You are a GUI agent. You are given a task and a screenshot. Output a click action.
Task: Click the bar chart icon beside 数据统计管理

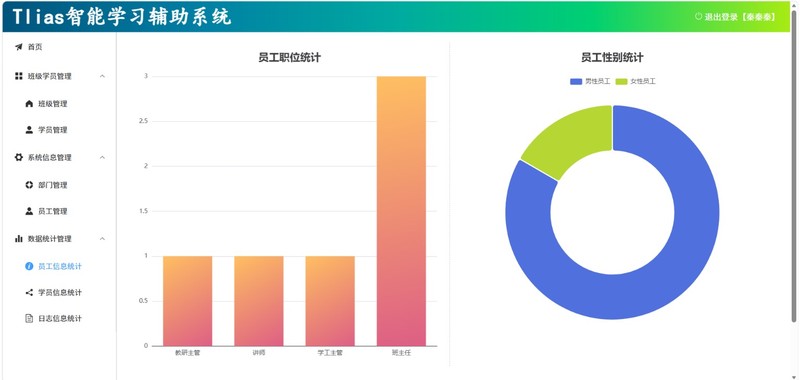pos(19,238)
